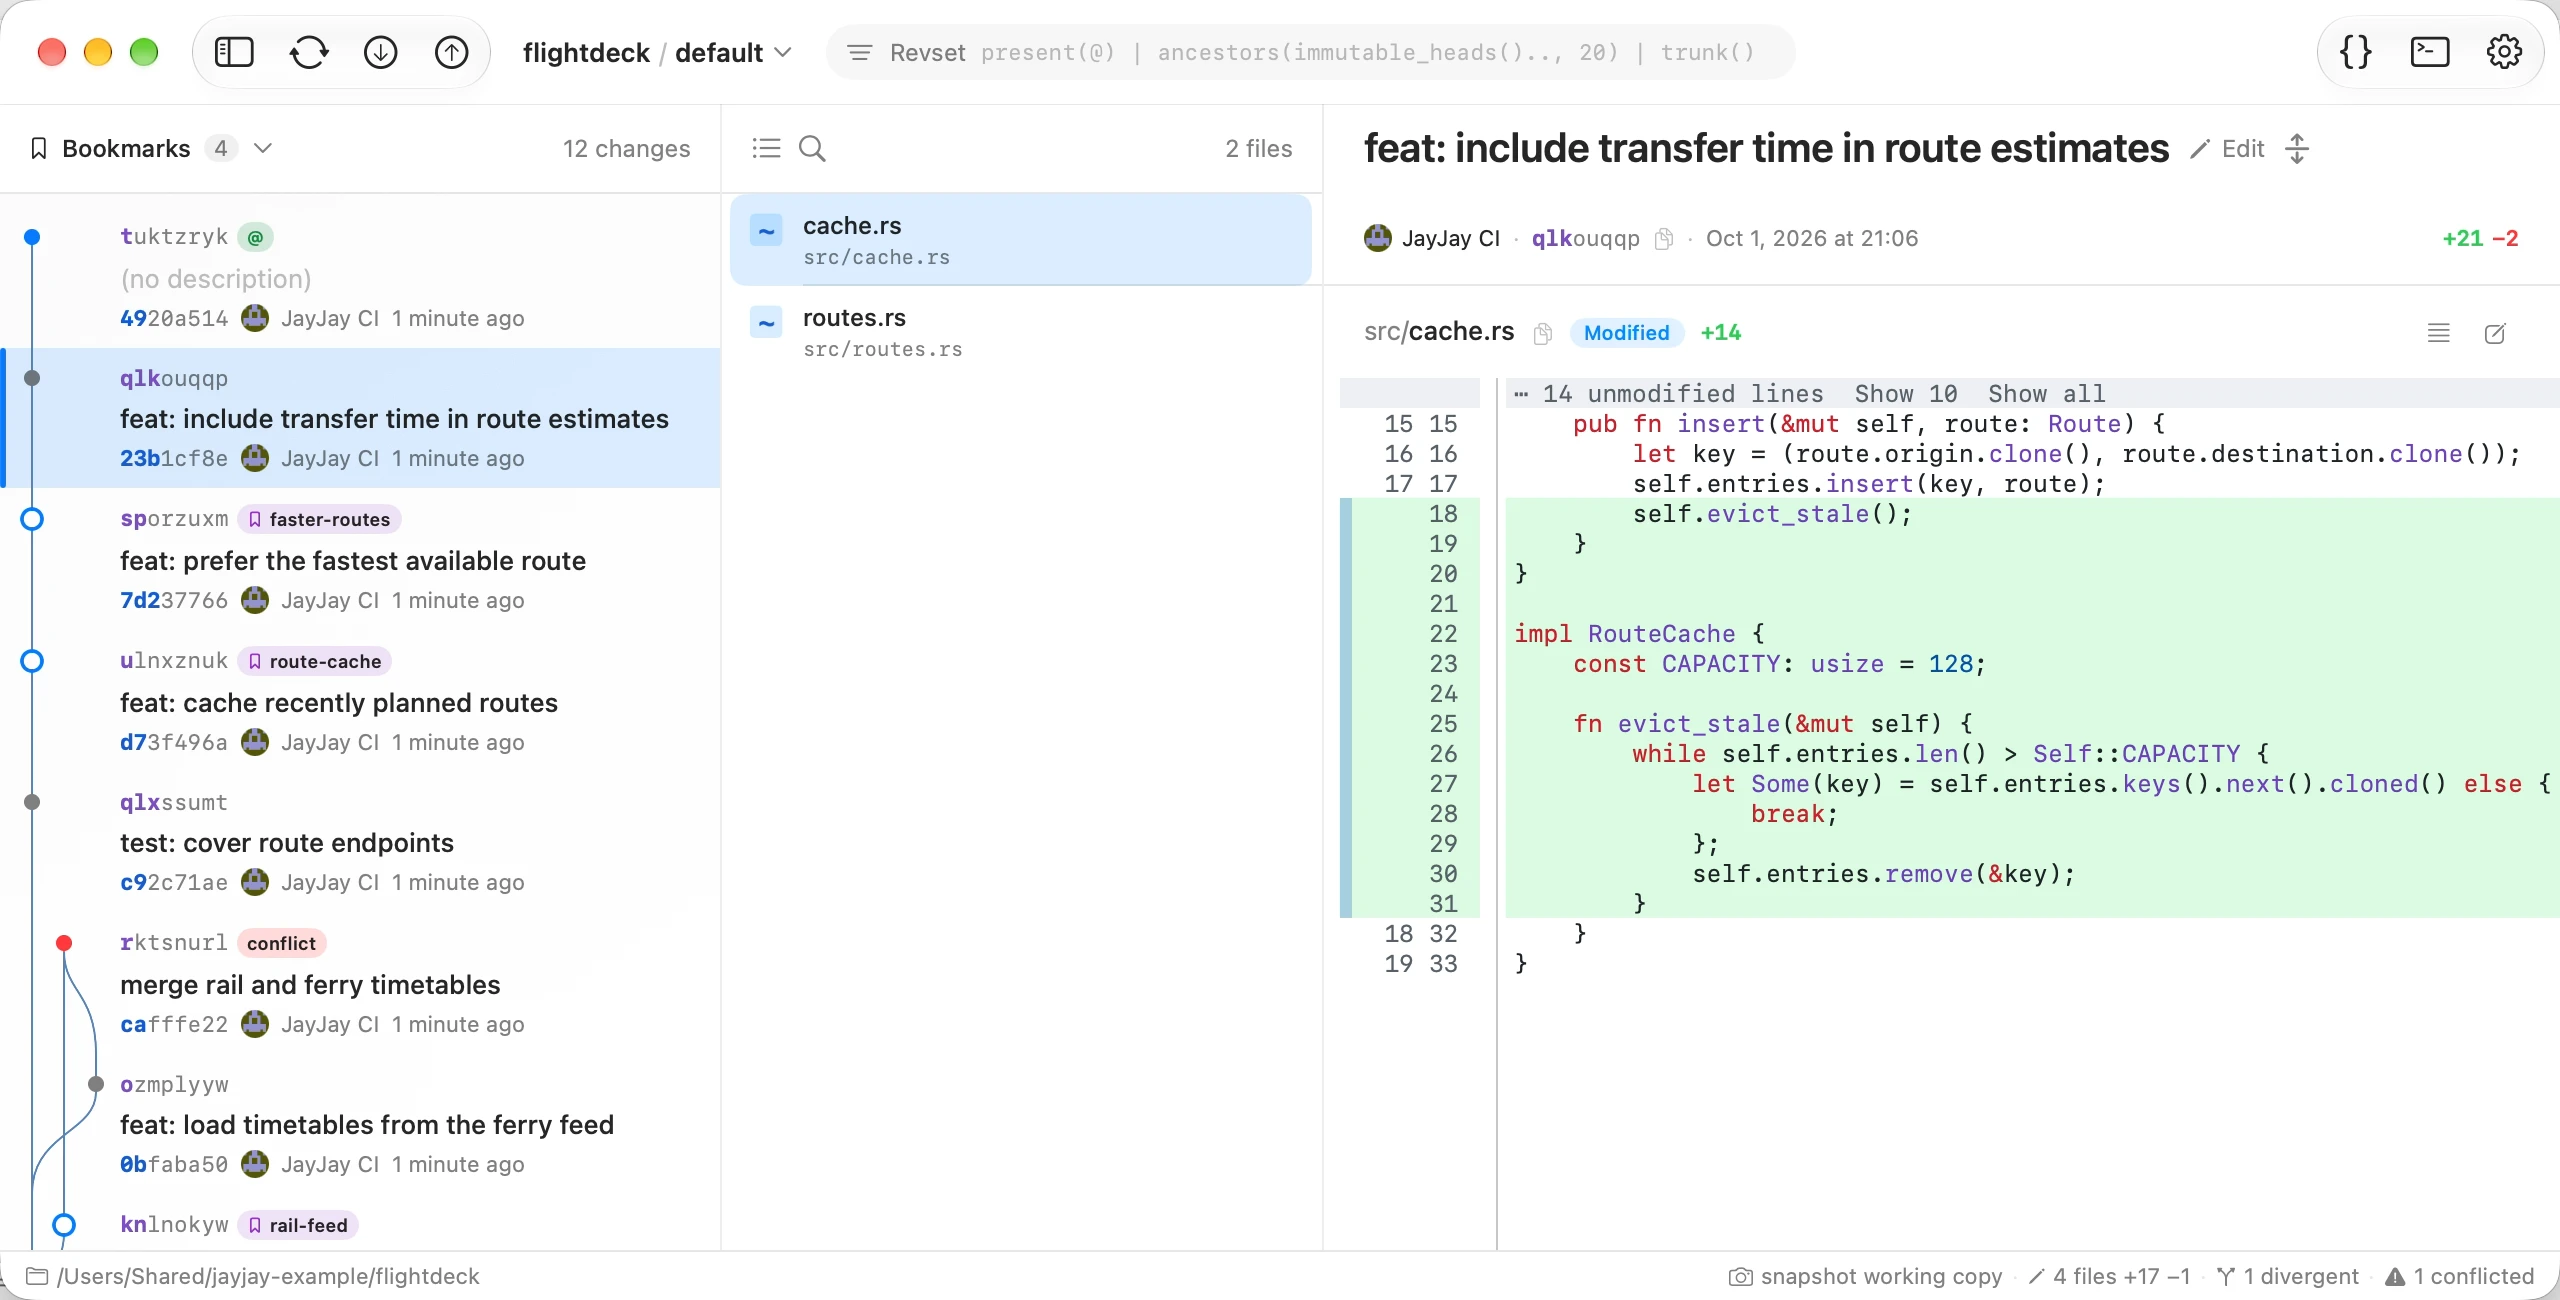Viewport: 2560px width, 1300px height.
Task: Click the 4 files +17 −1 status
Action: pyautogui.click(x=2109, y=1276)
